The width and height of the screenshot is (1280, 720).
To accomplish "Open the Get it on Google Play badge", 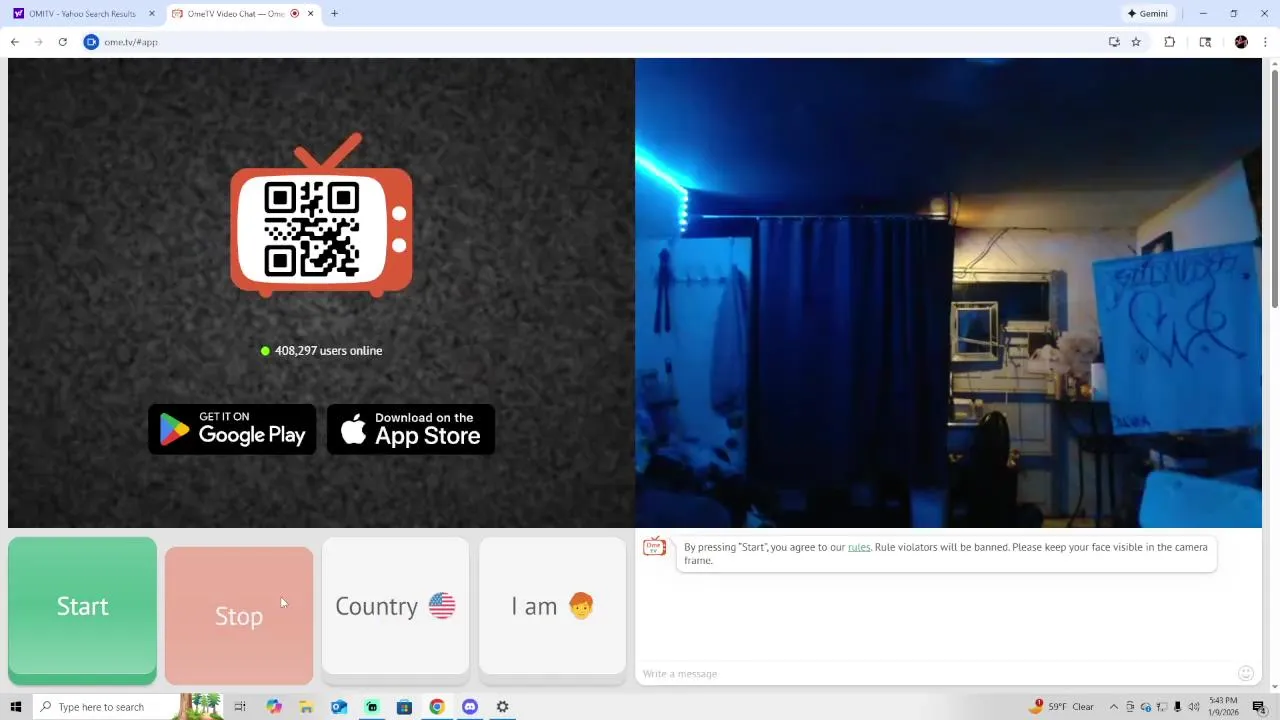I will (x=232, y=429).
